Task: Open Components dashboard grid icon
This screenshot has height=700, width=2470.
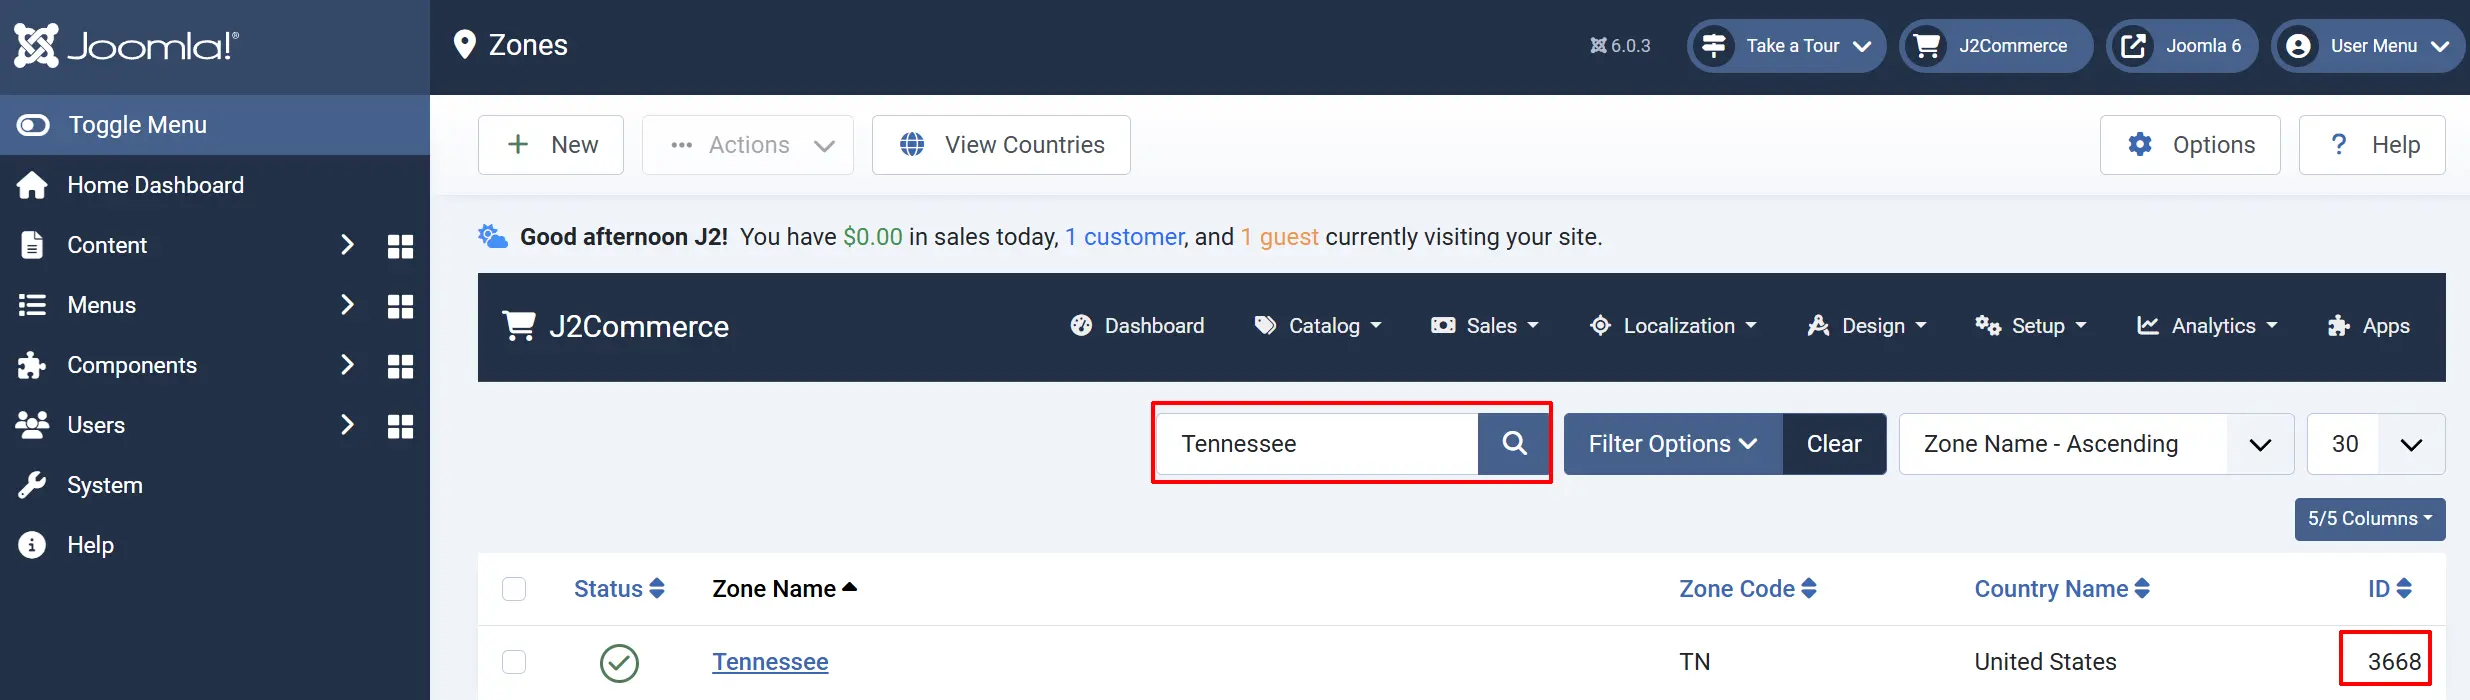Action: pos(400,366)
